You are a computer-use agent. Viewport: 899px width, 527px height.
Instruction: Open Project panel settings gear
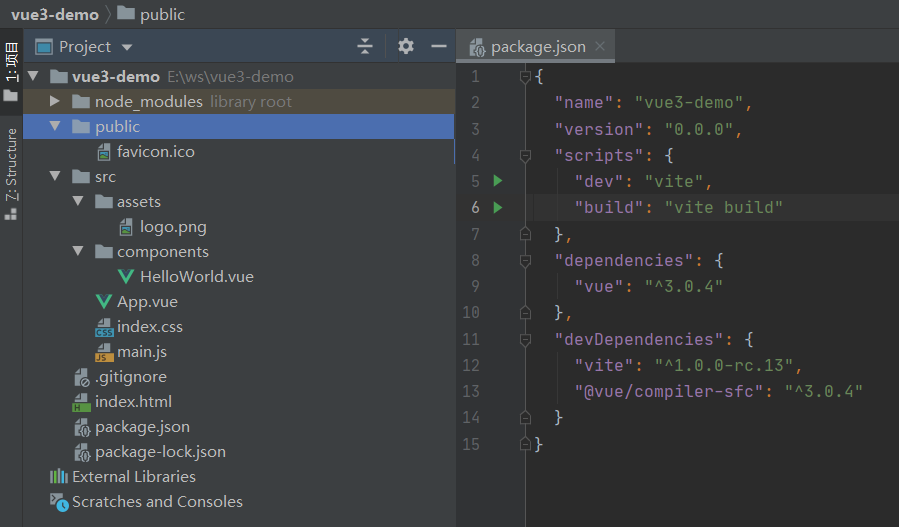click(406, 46)
